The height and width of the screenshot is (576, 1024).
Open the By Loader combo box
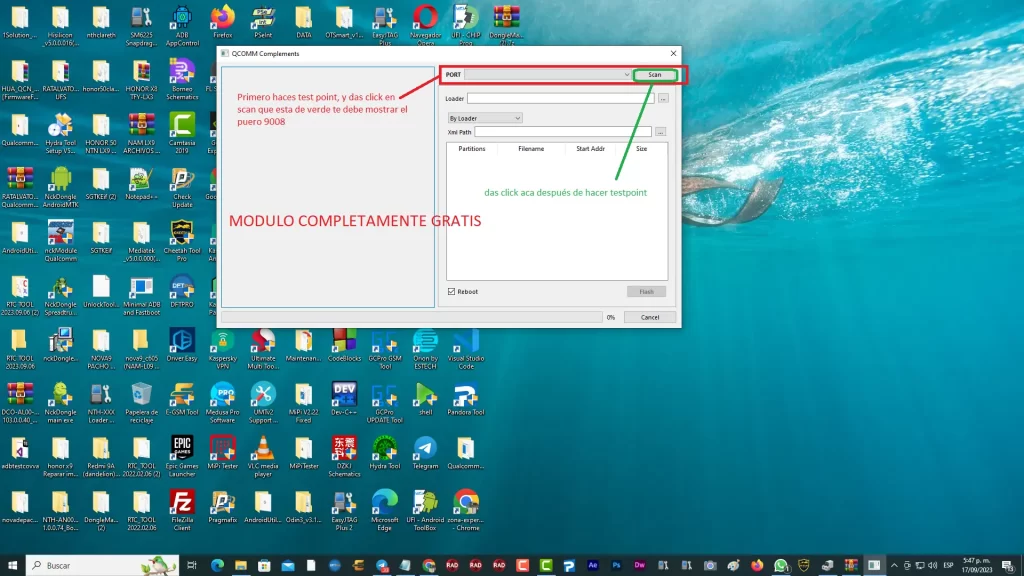point(485,118)
